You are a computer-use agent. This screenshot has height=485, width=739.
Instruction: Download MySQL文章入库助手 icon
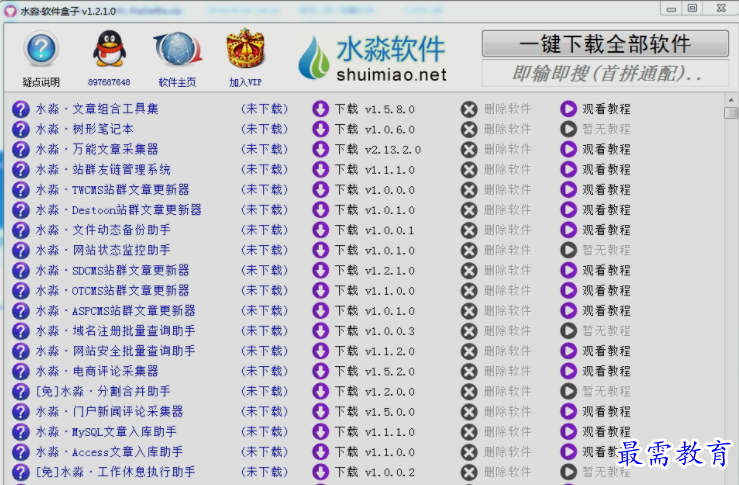(x=320, y=432)
